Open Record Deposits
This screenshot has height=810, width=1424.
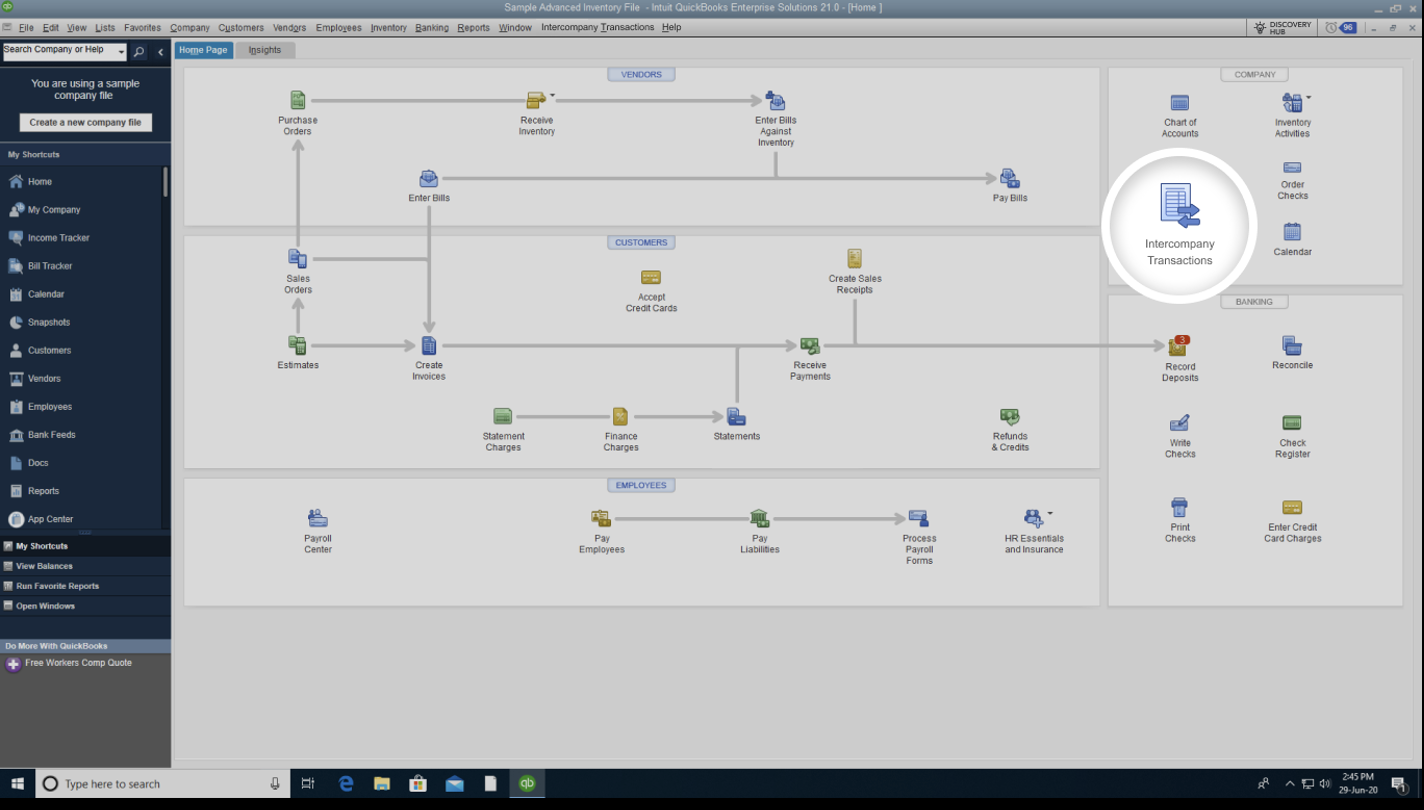pyautogui.click(x=1180, y=346)
